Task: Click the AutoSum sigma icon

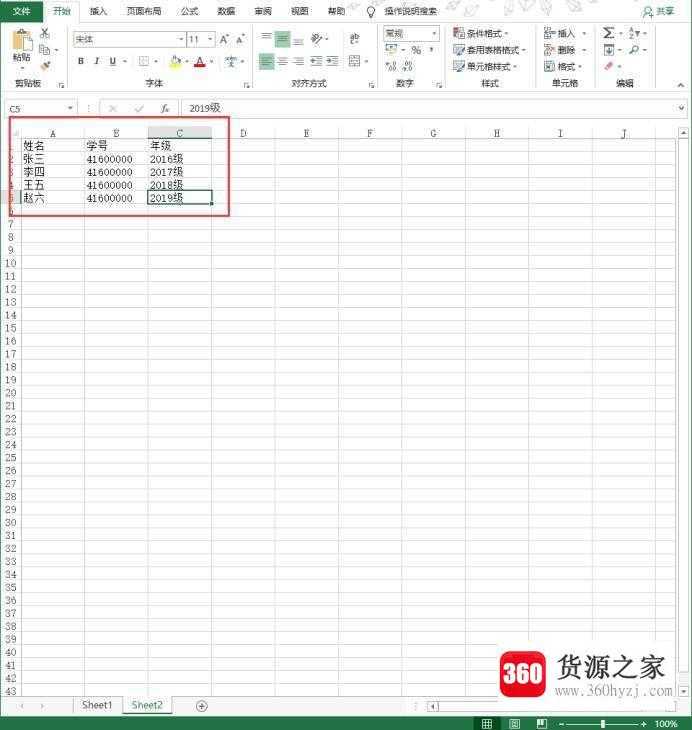Action: pos(608,33)
